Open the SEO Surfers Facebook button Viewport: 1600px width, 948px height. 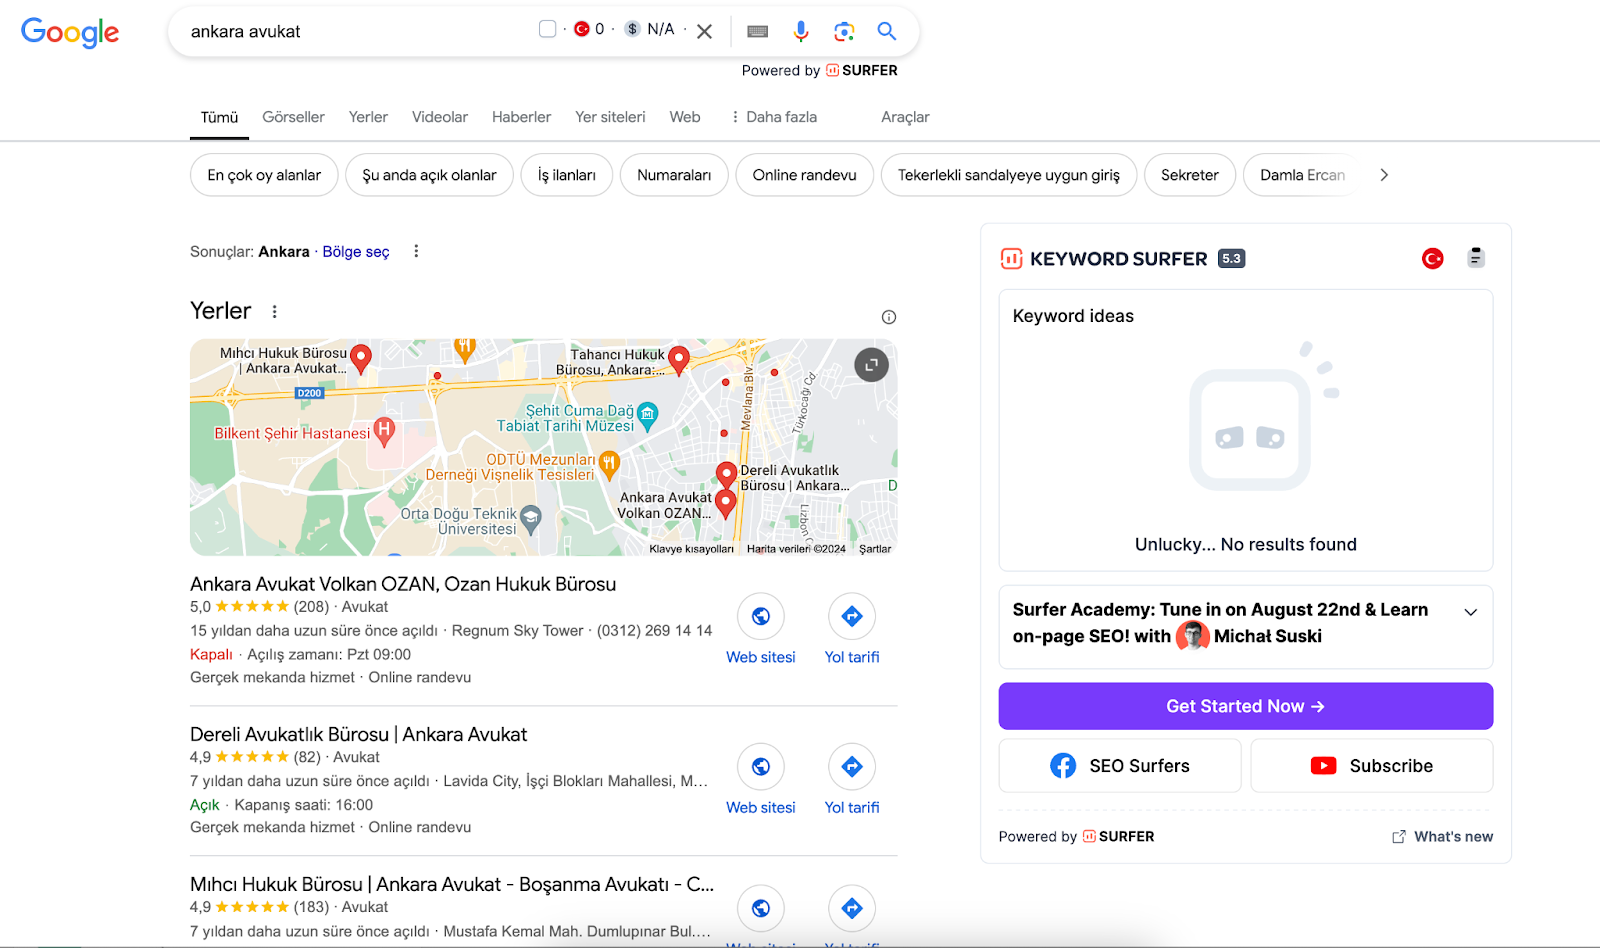click(x=1120, y=766)
